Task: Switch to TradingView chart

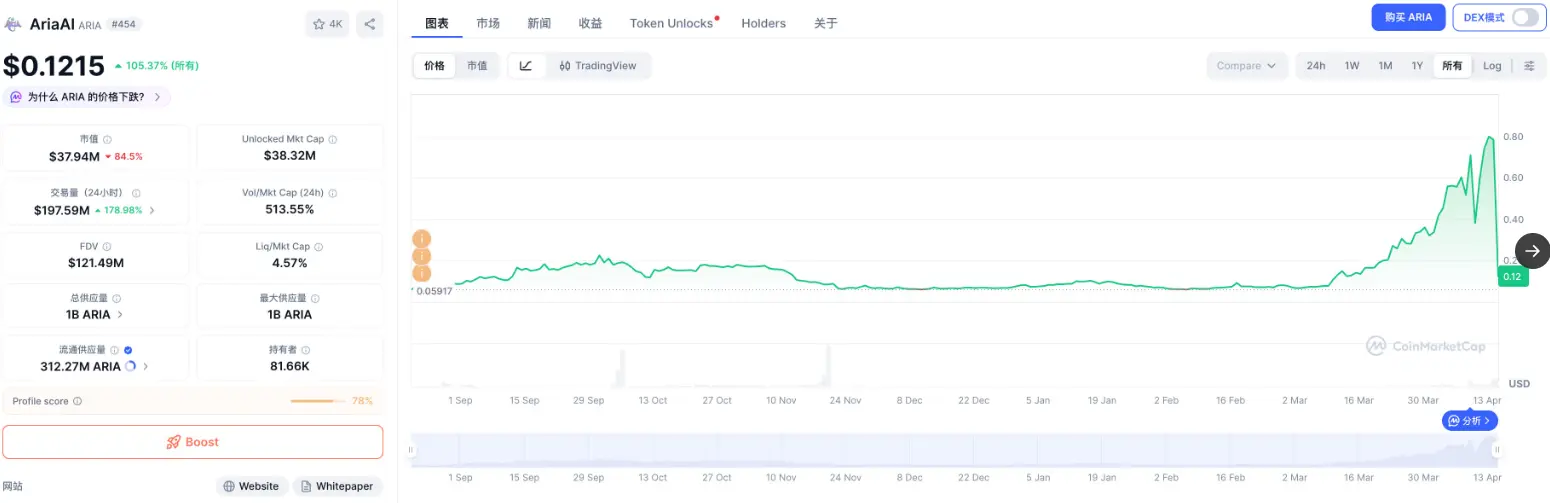Action: 598,66
